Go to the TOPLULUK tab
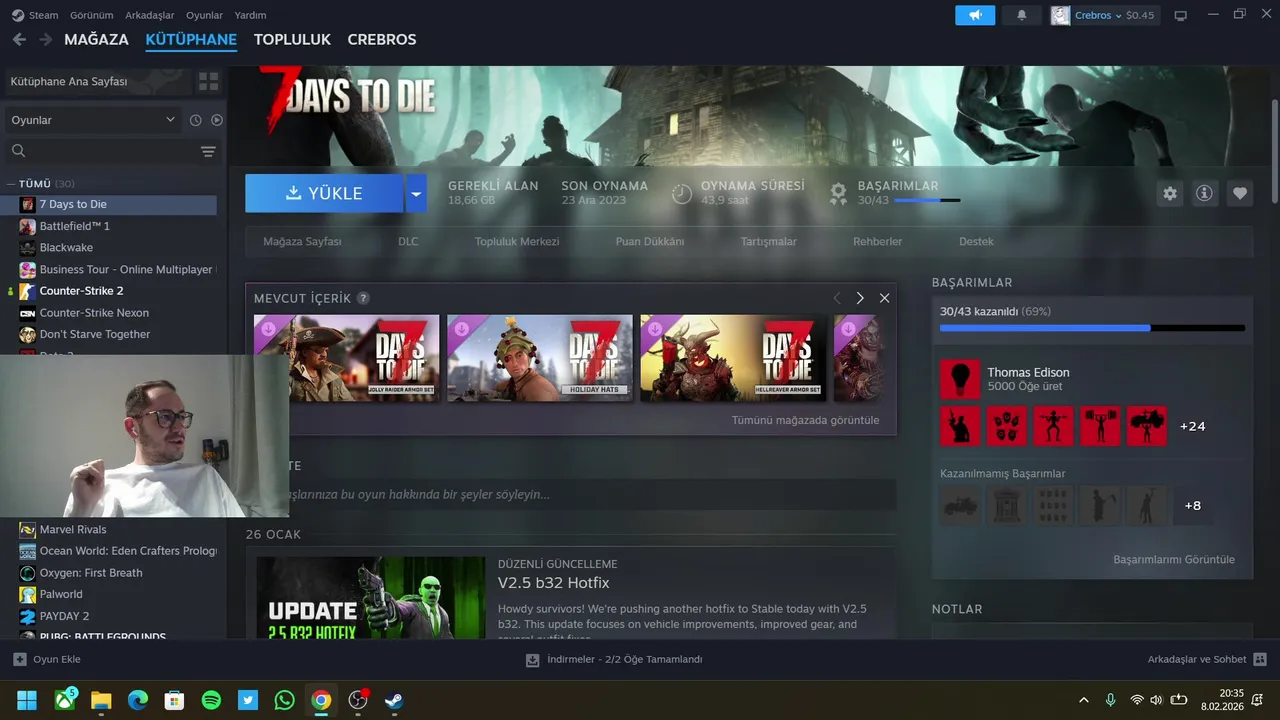This screenshot has width=1280, height=720. click(292, 39)
